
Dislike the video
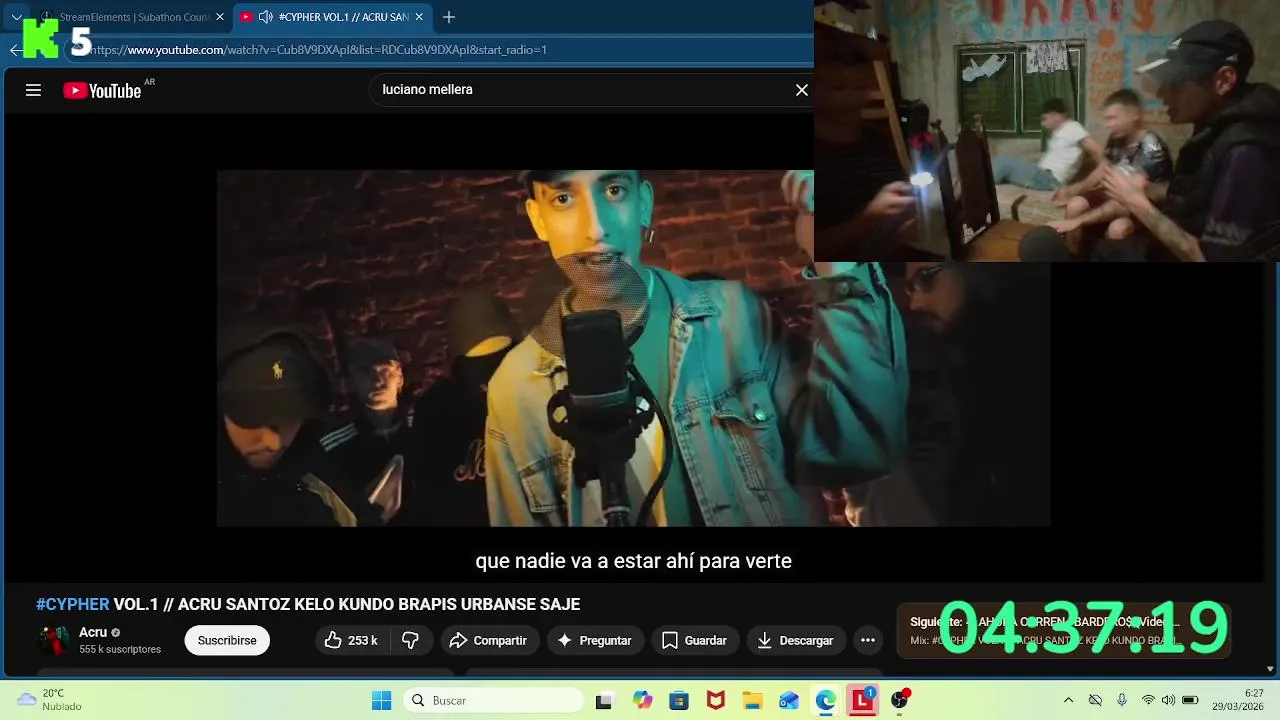[410, 640]
